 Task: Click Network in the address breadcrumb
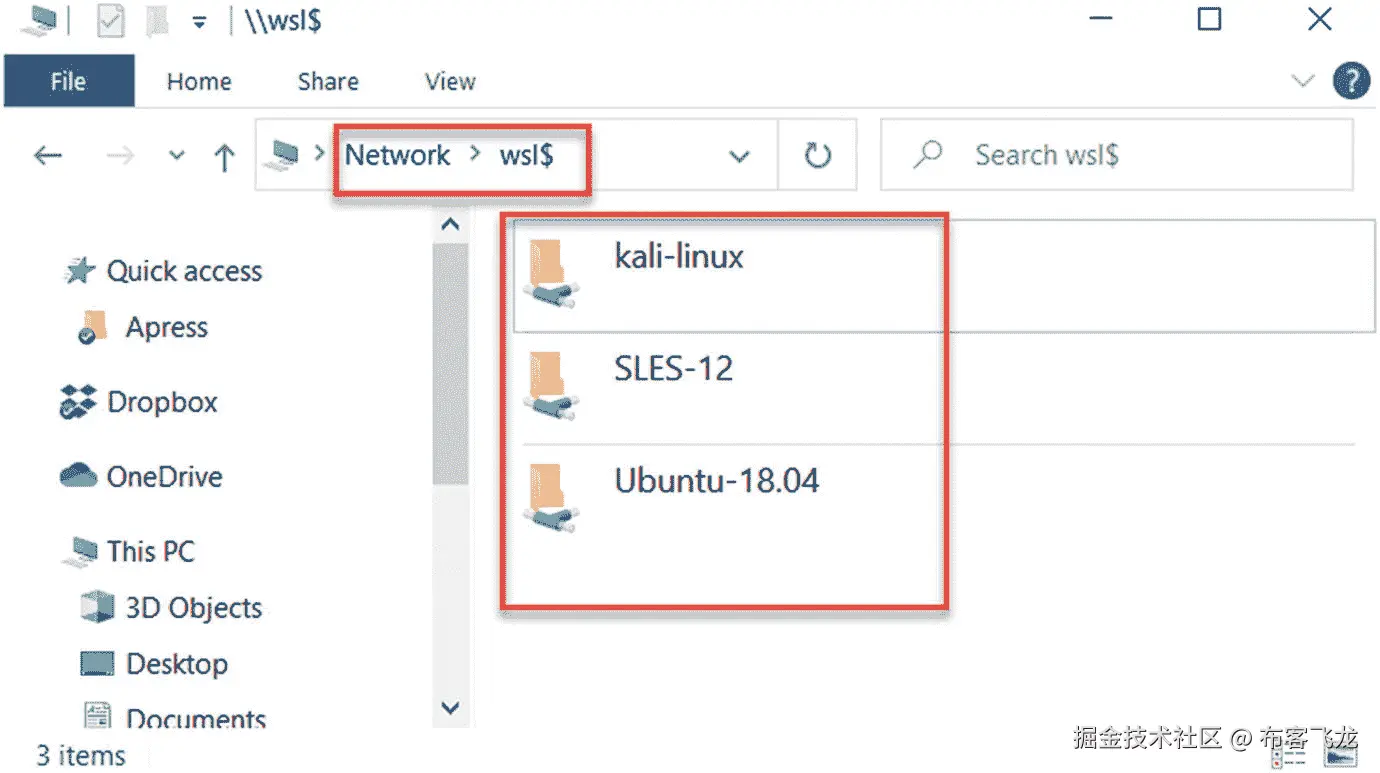click(x=398, y=155)
